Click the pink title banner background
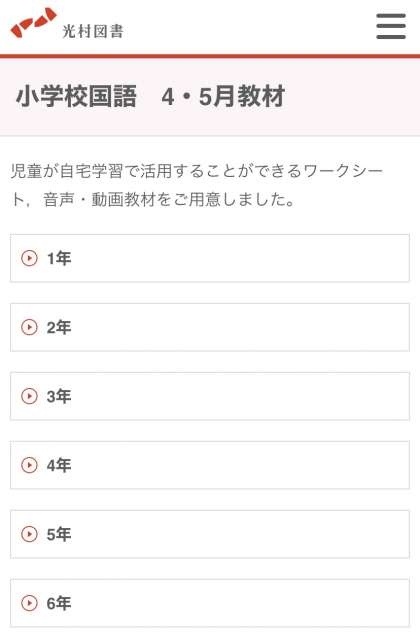 351,97
